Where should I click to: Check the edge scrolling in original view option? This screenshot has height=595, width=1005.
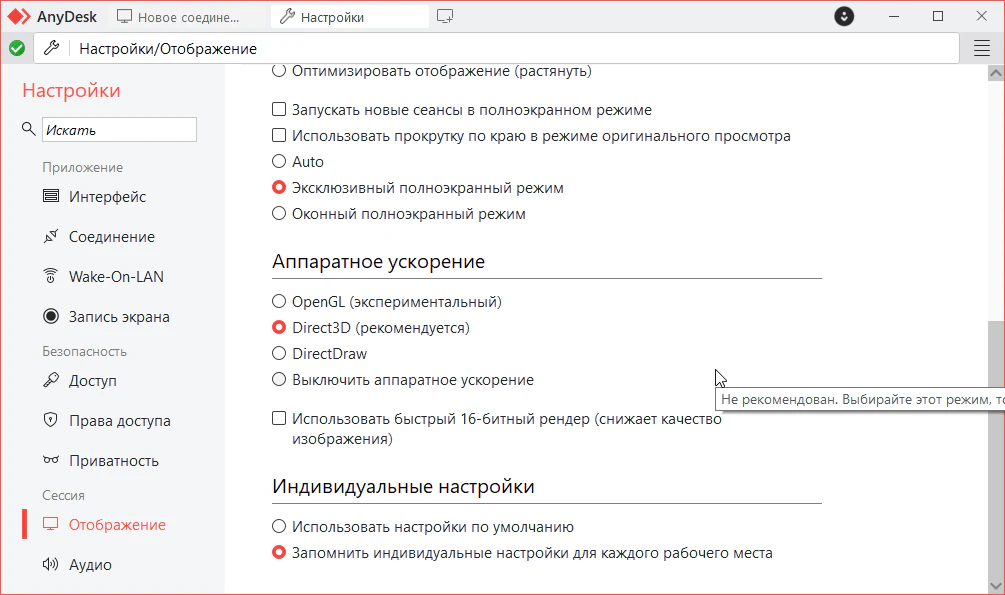click(x=280, y=136)
